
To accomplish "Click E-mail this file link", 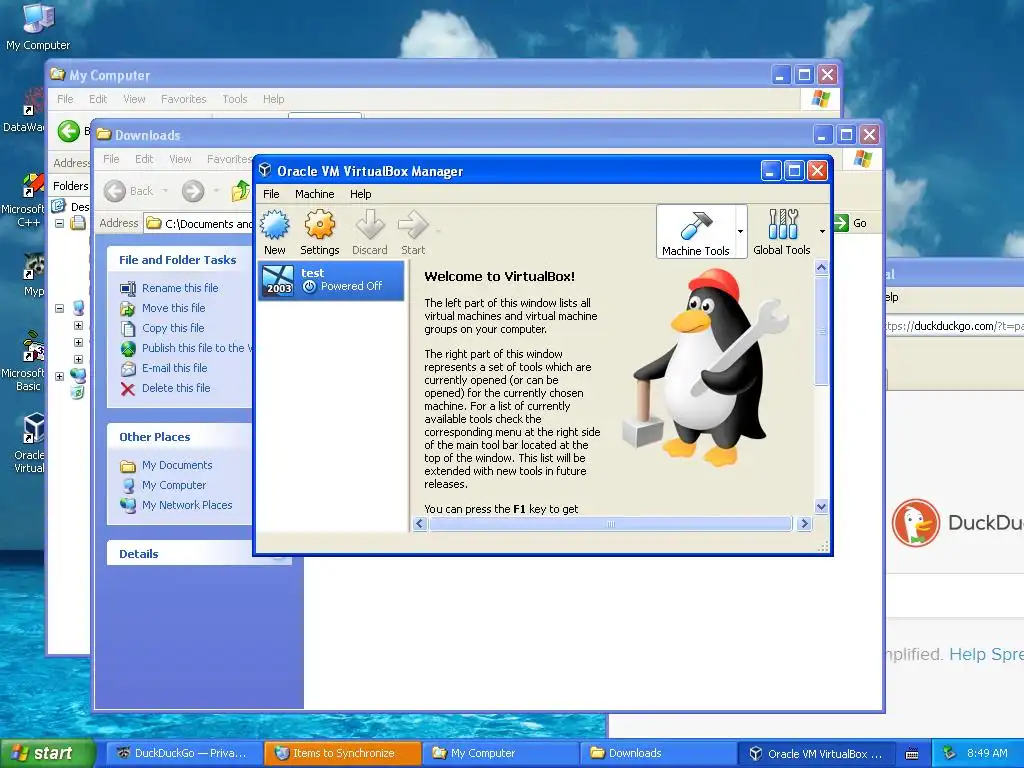I will 174,368.
